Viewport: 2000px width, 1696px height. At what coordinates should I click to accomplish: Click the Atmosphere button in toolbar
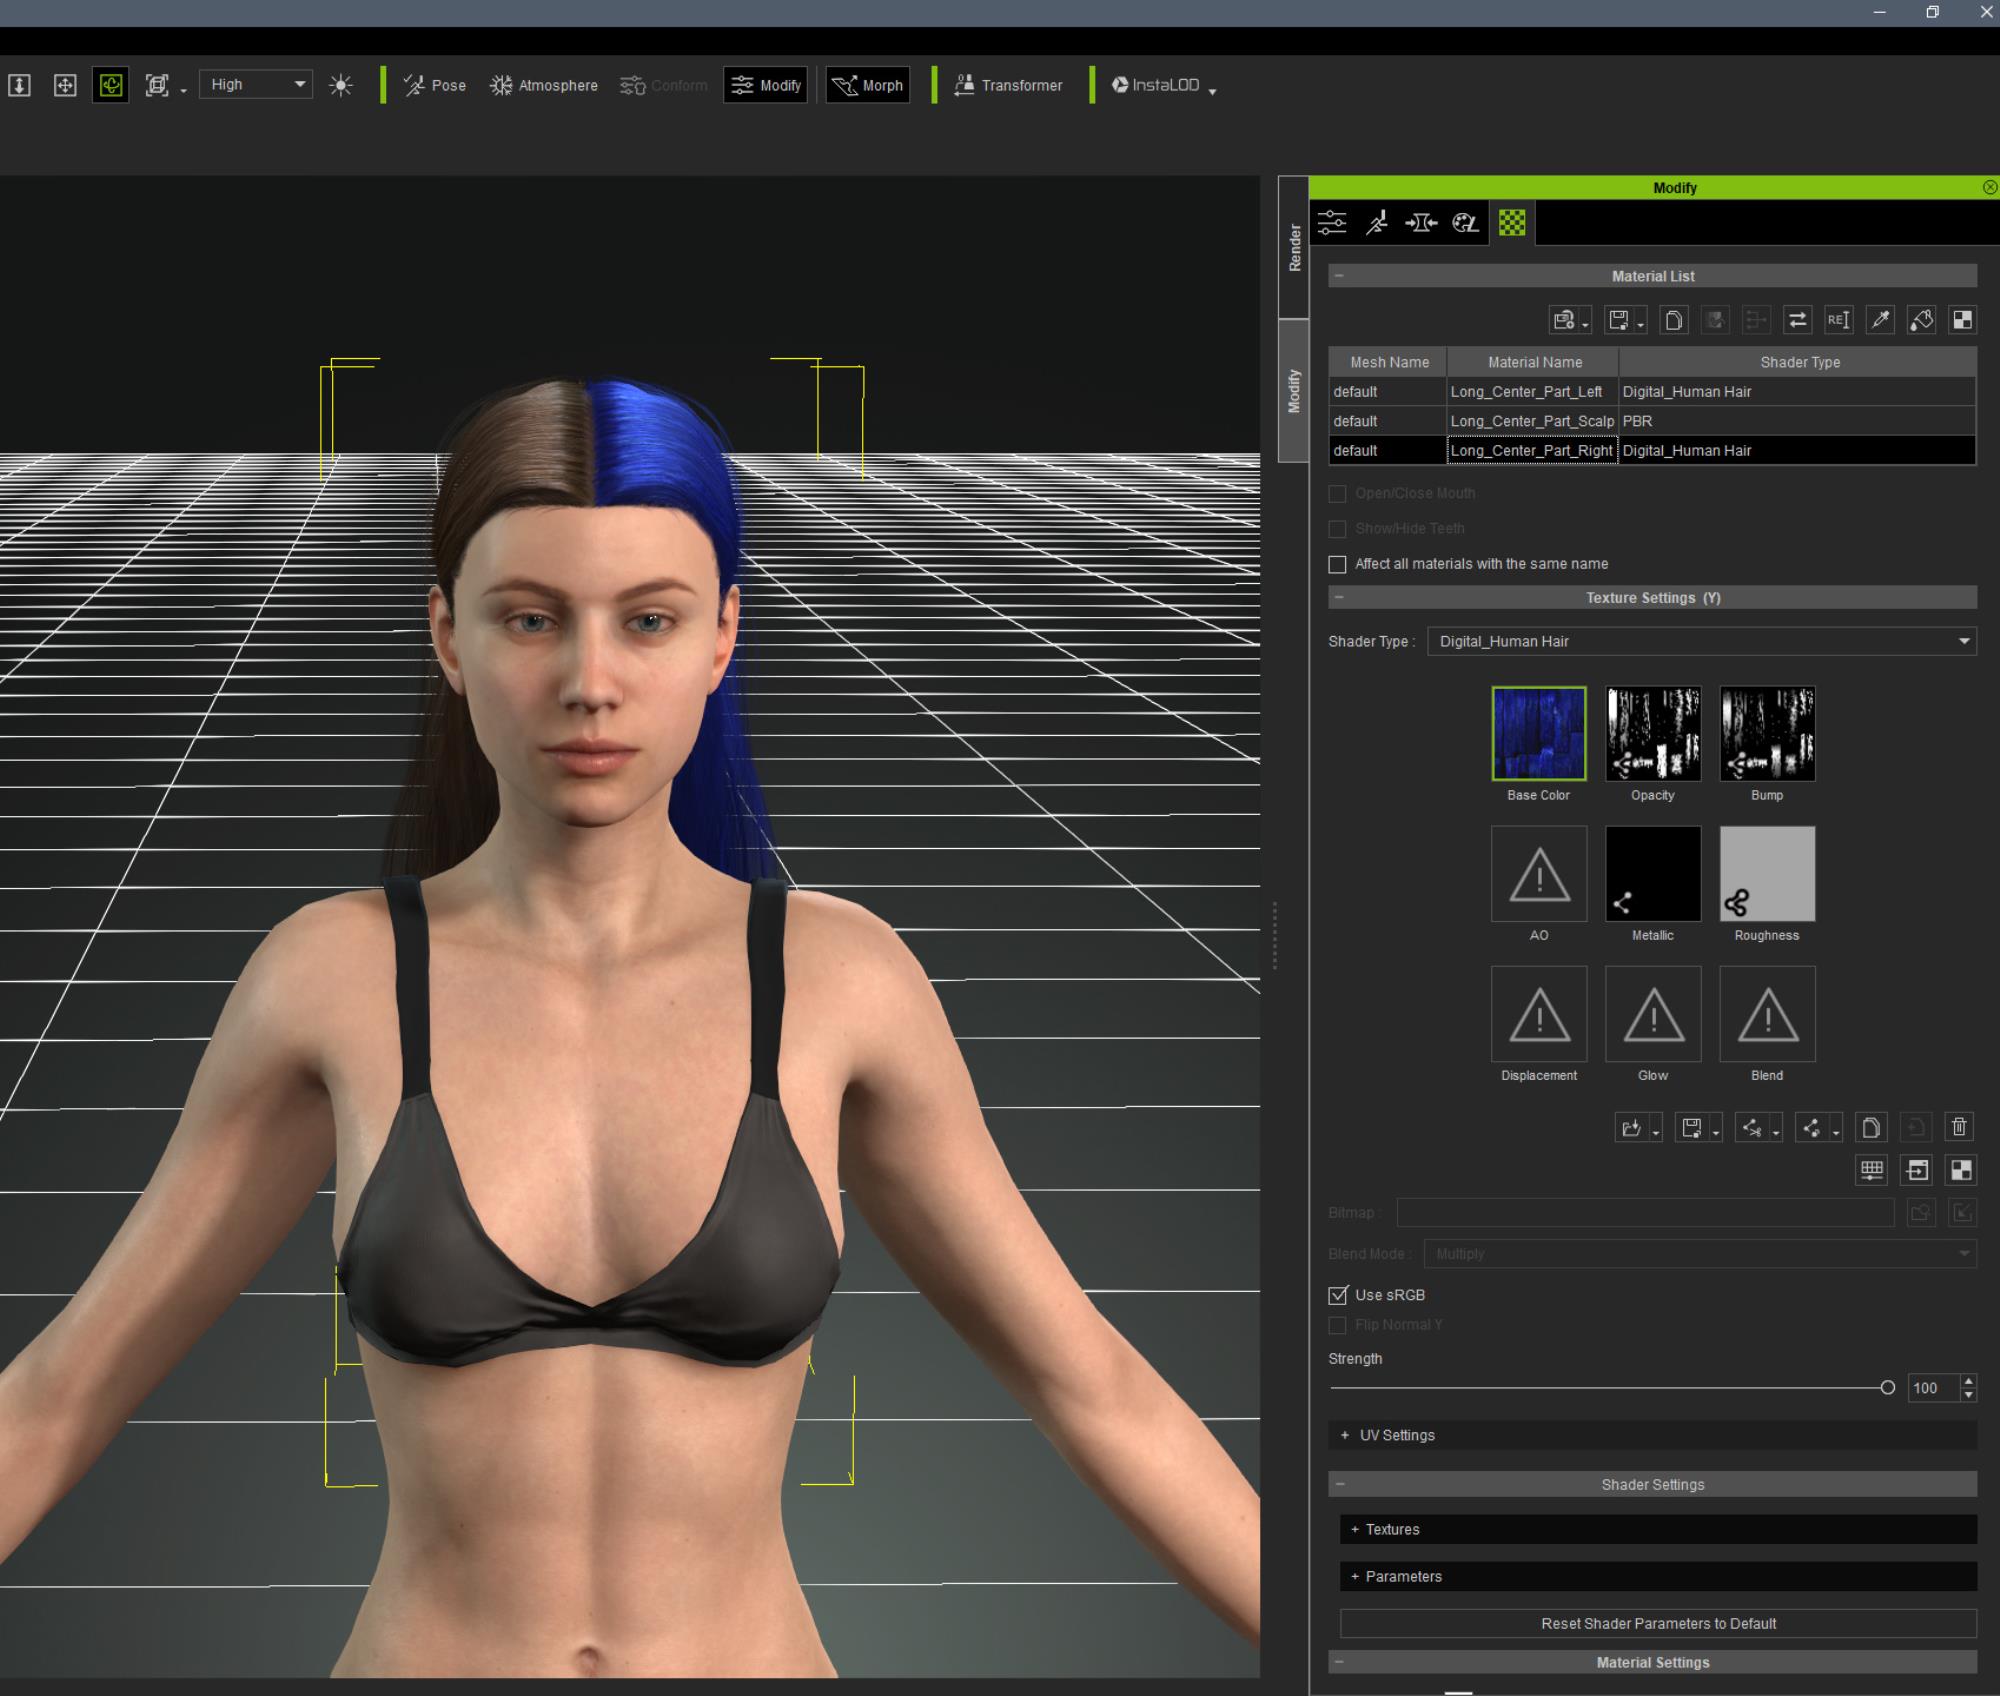pos(543,86)
